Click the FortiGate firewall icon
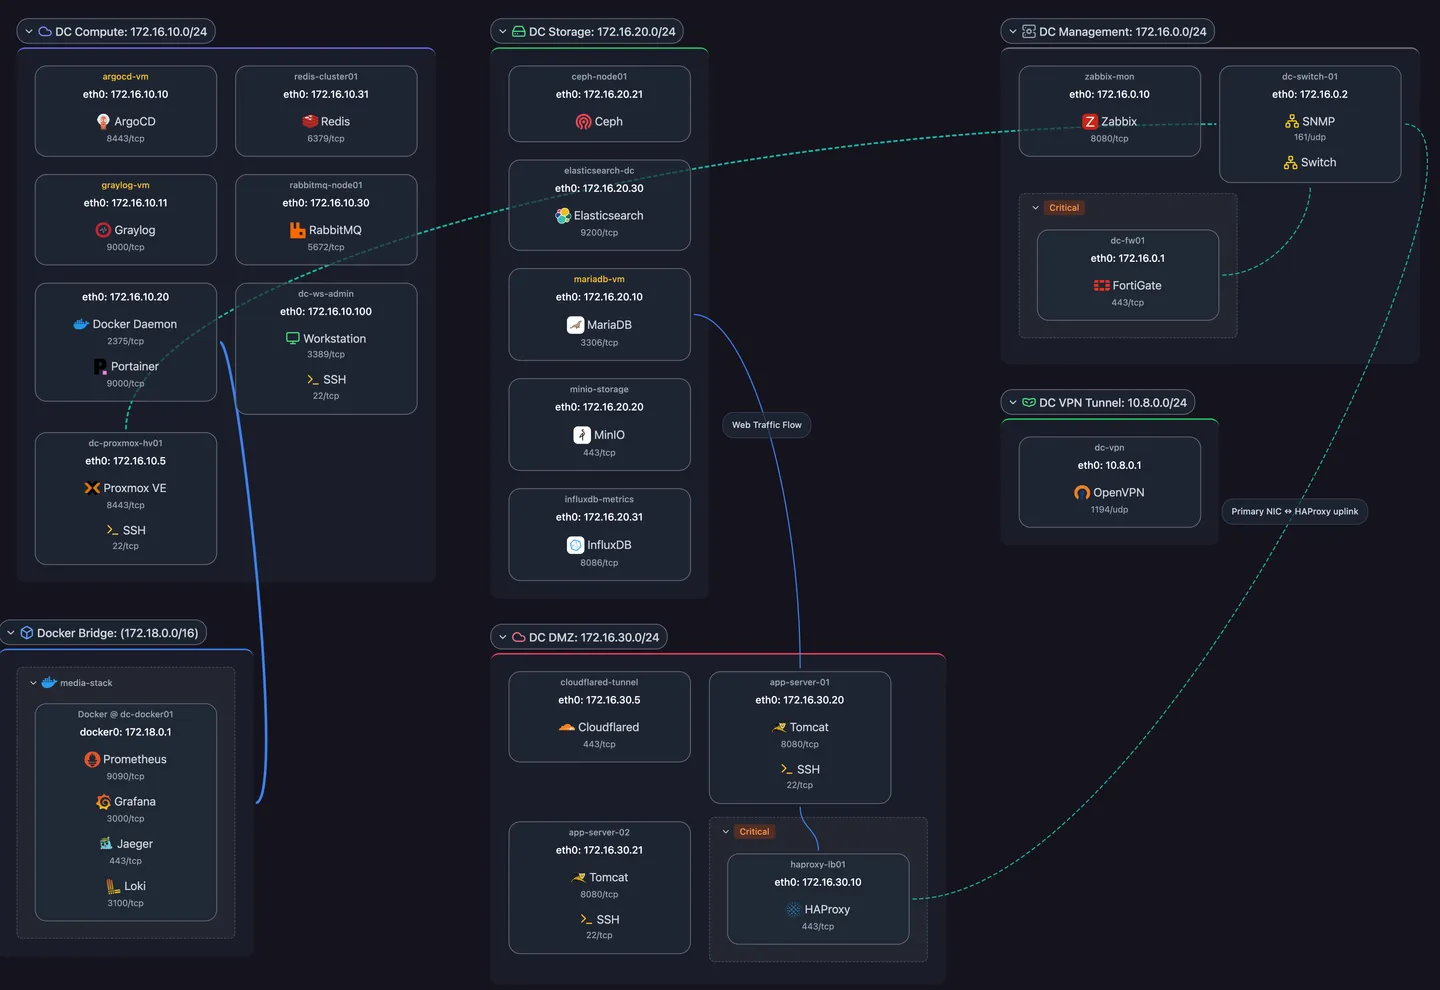This screenshot has height=990, width=1440. tap(1101, 285)
